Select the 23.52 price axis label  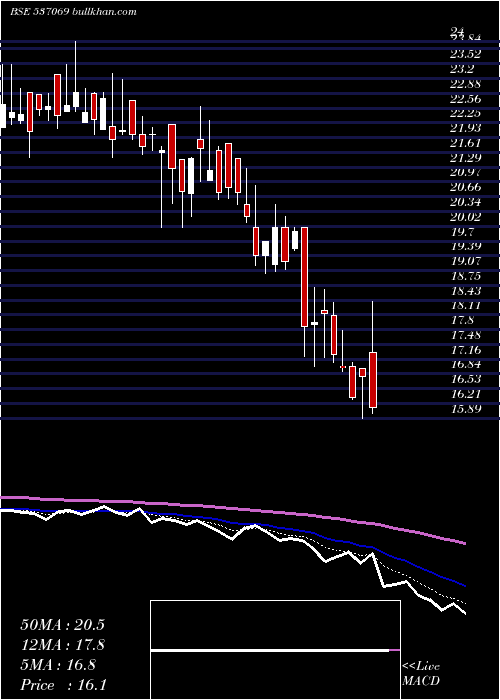466,54
